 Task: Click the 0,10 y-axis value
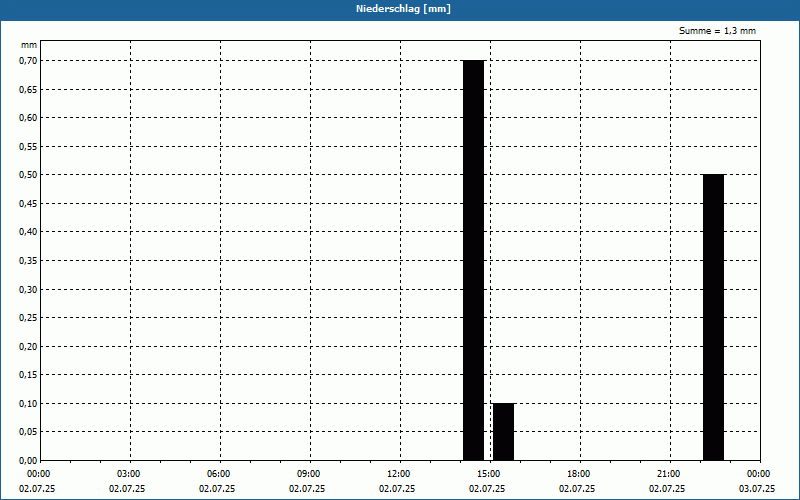28,404
